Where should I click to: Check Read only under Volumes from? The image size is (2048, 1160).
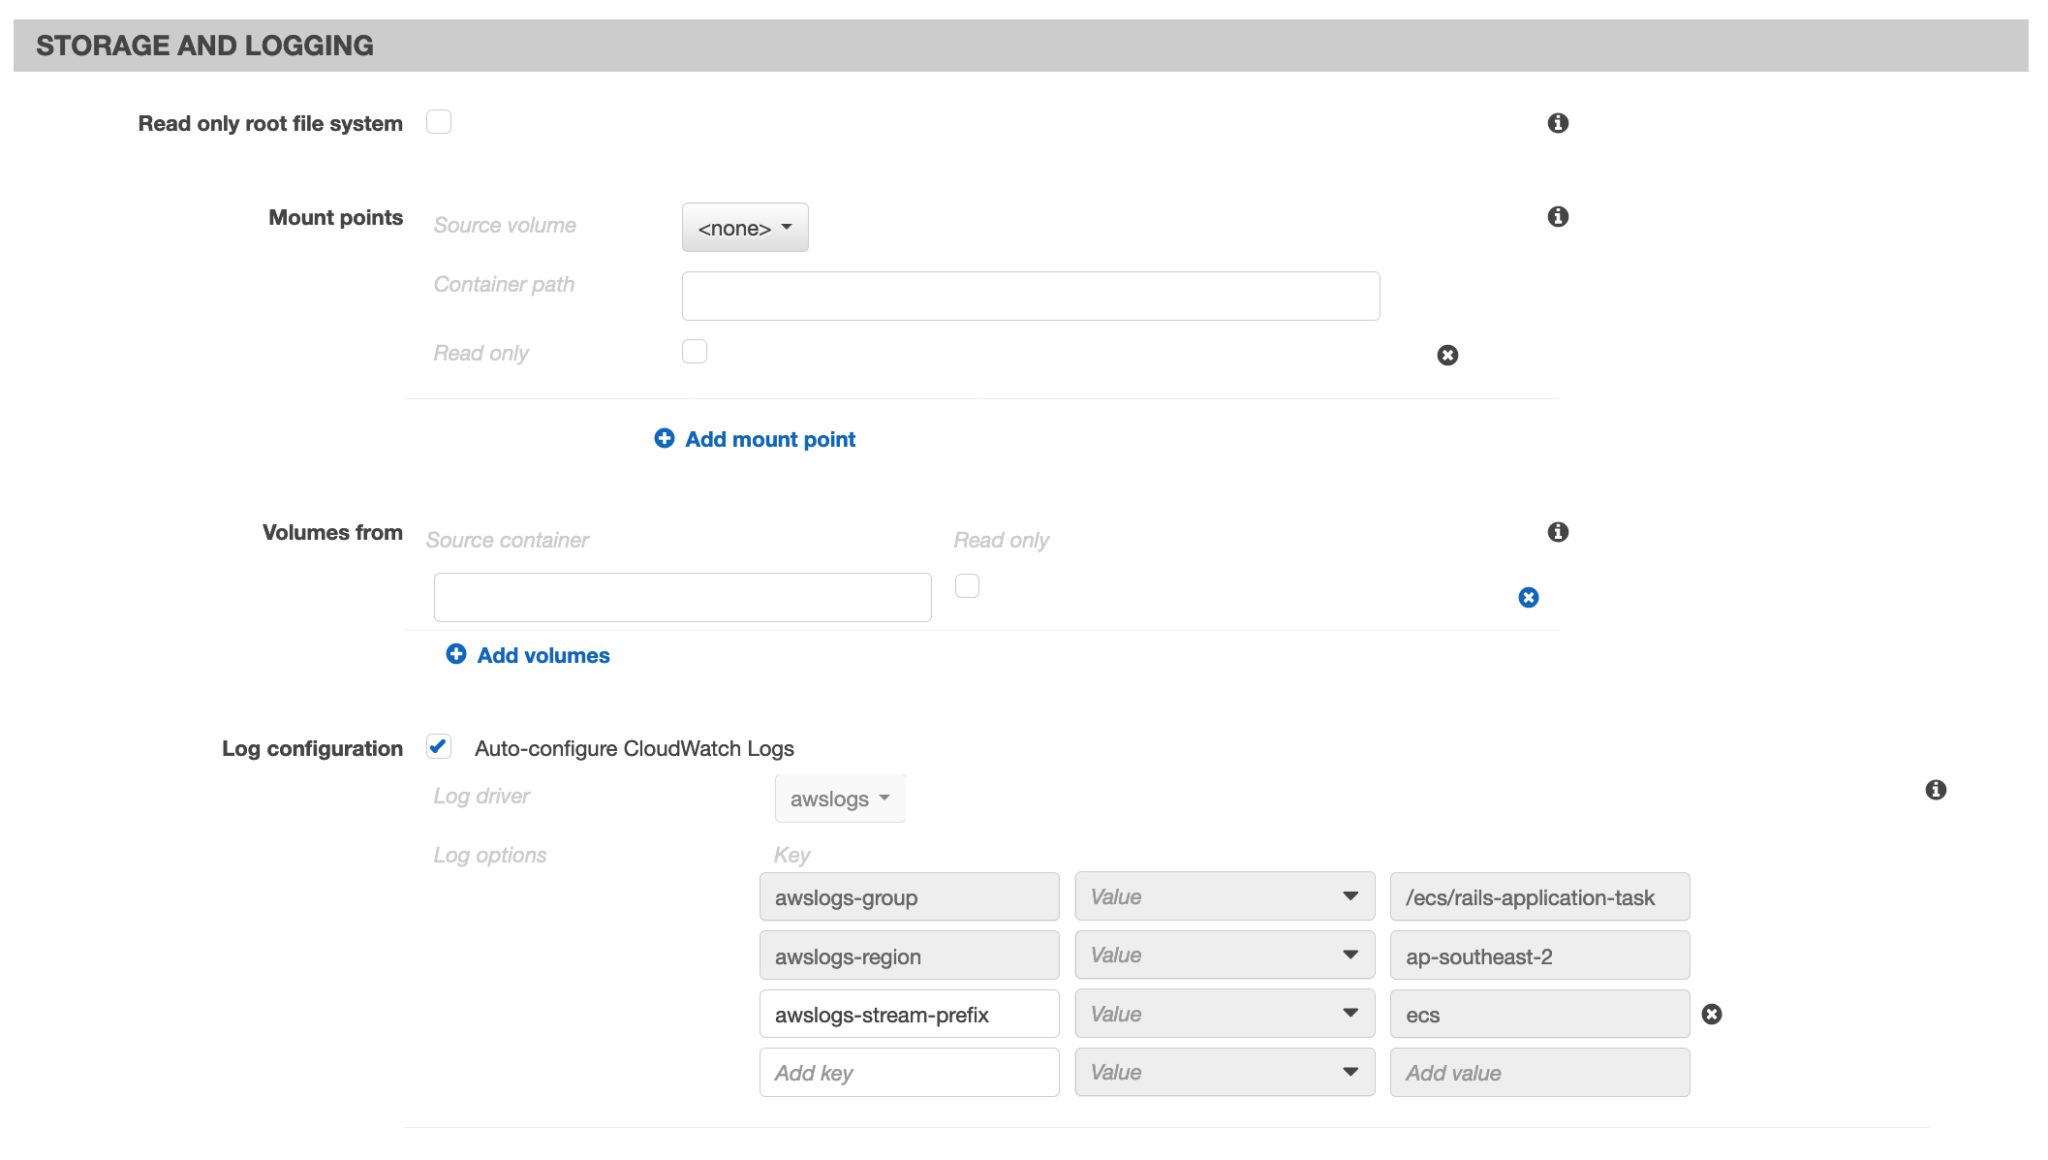pos(966,585)
